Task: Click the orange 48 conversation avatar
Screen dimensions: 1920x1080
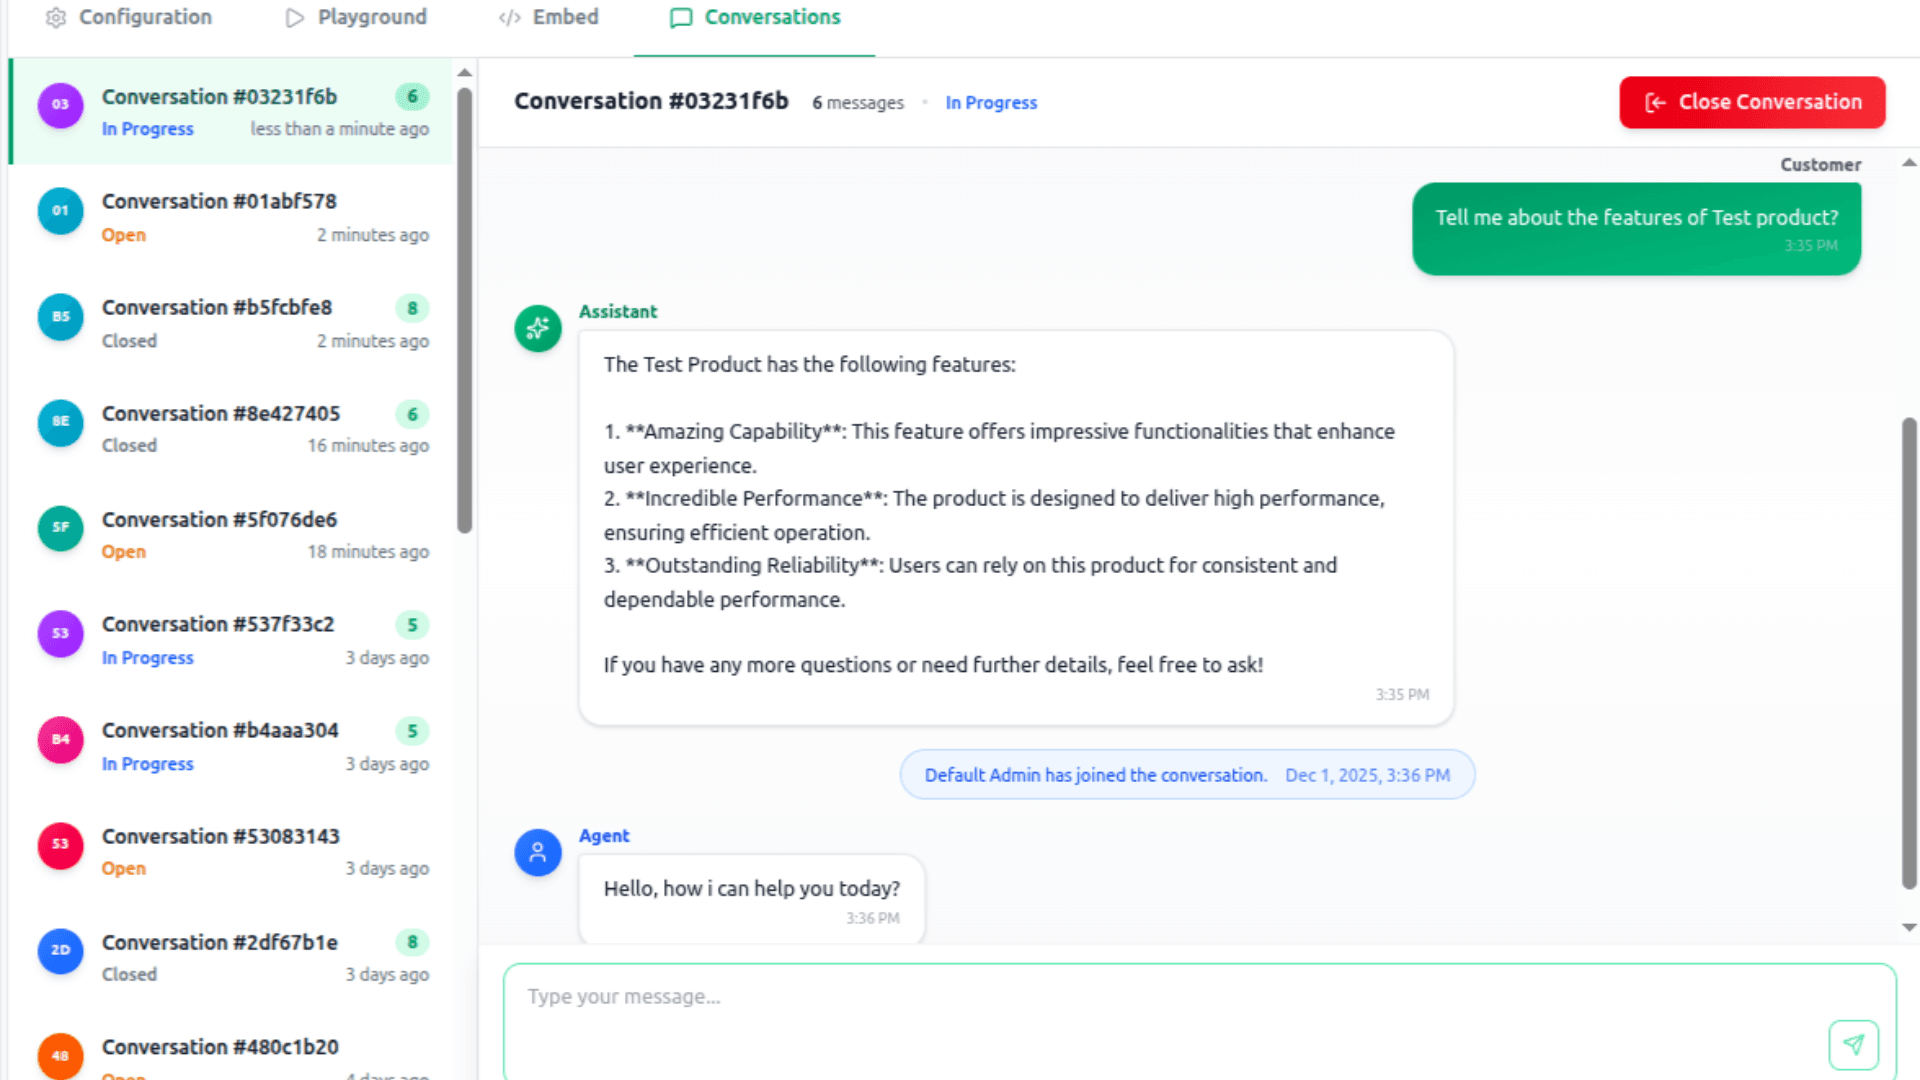Action: (60, 1056)
